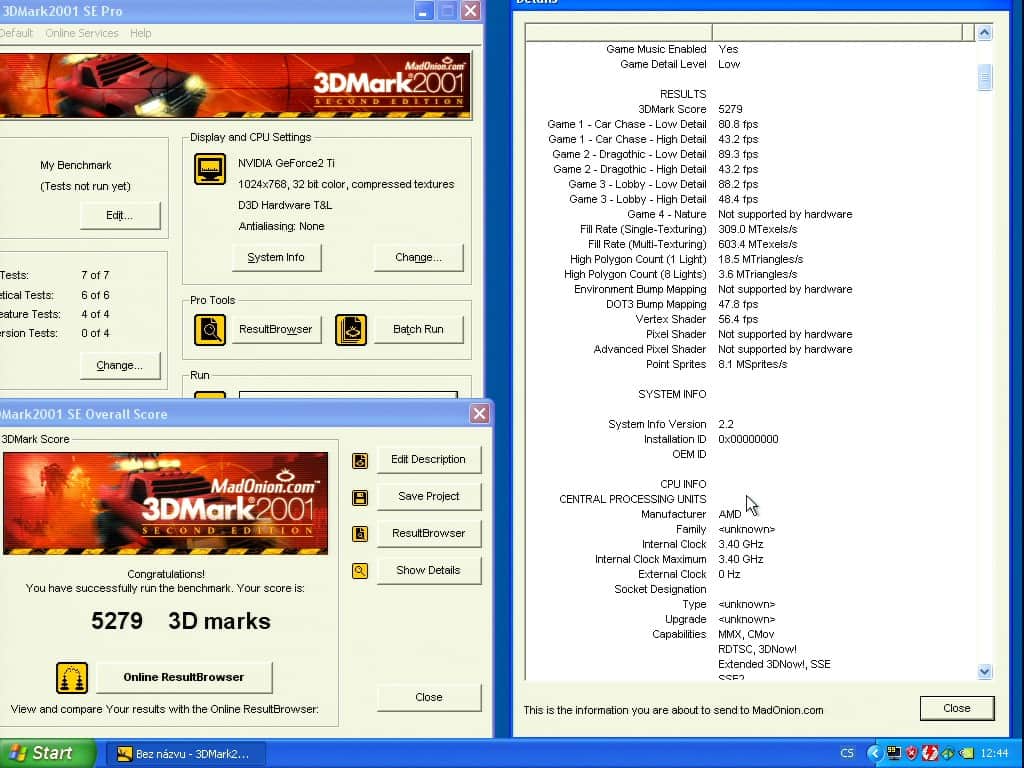Save the project with Save Project
1024x768 pixels.
(x=428, y=496)
